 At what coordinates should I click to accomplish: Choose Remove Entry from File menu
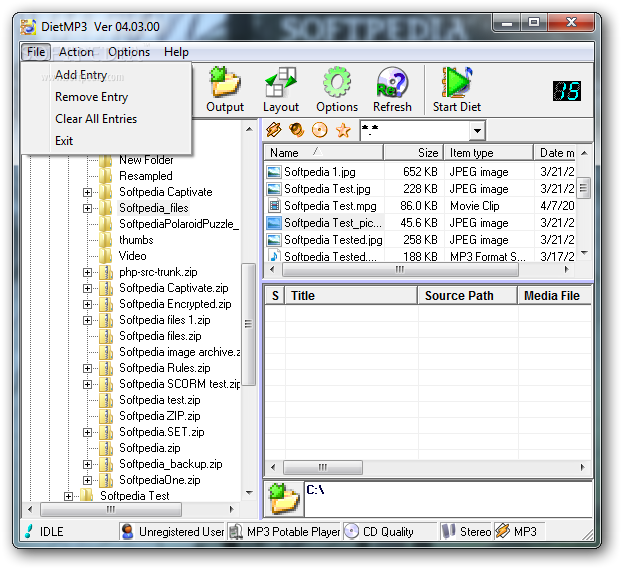click(x=106, y=97)
